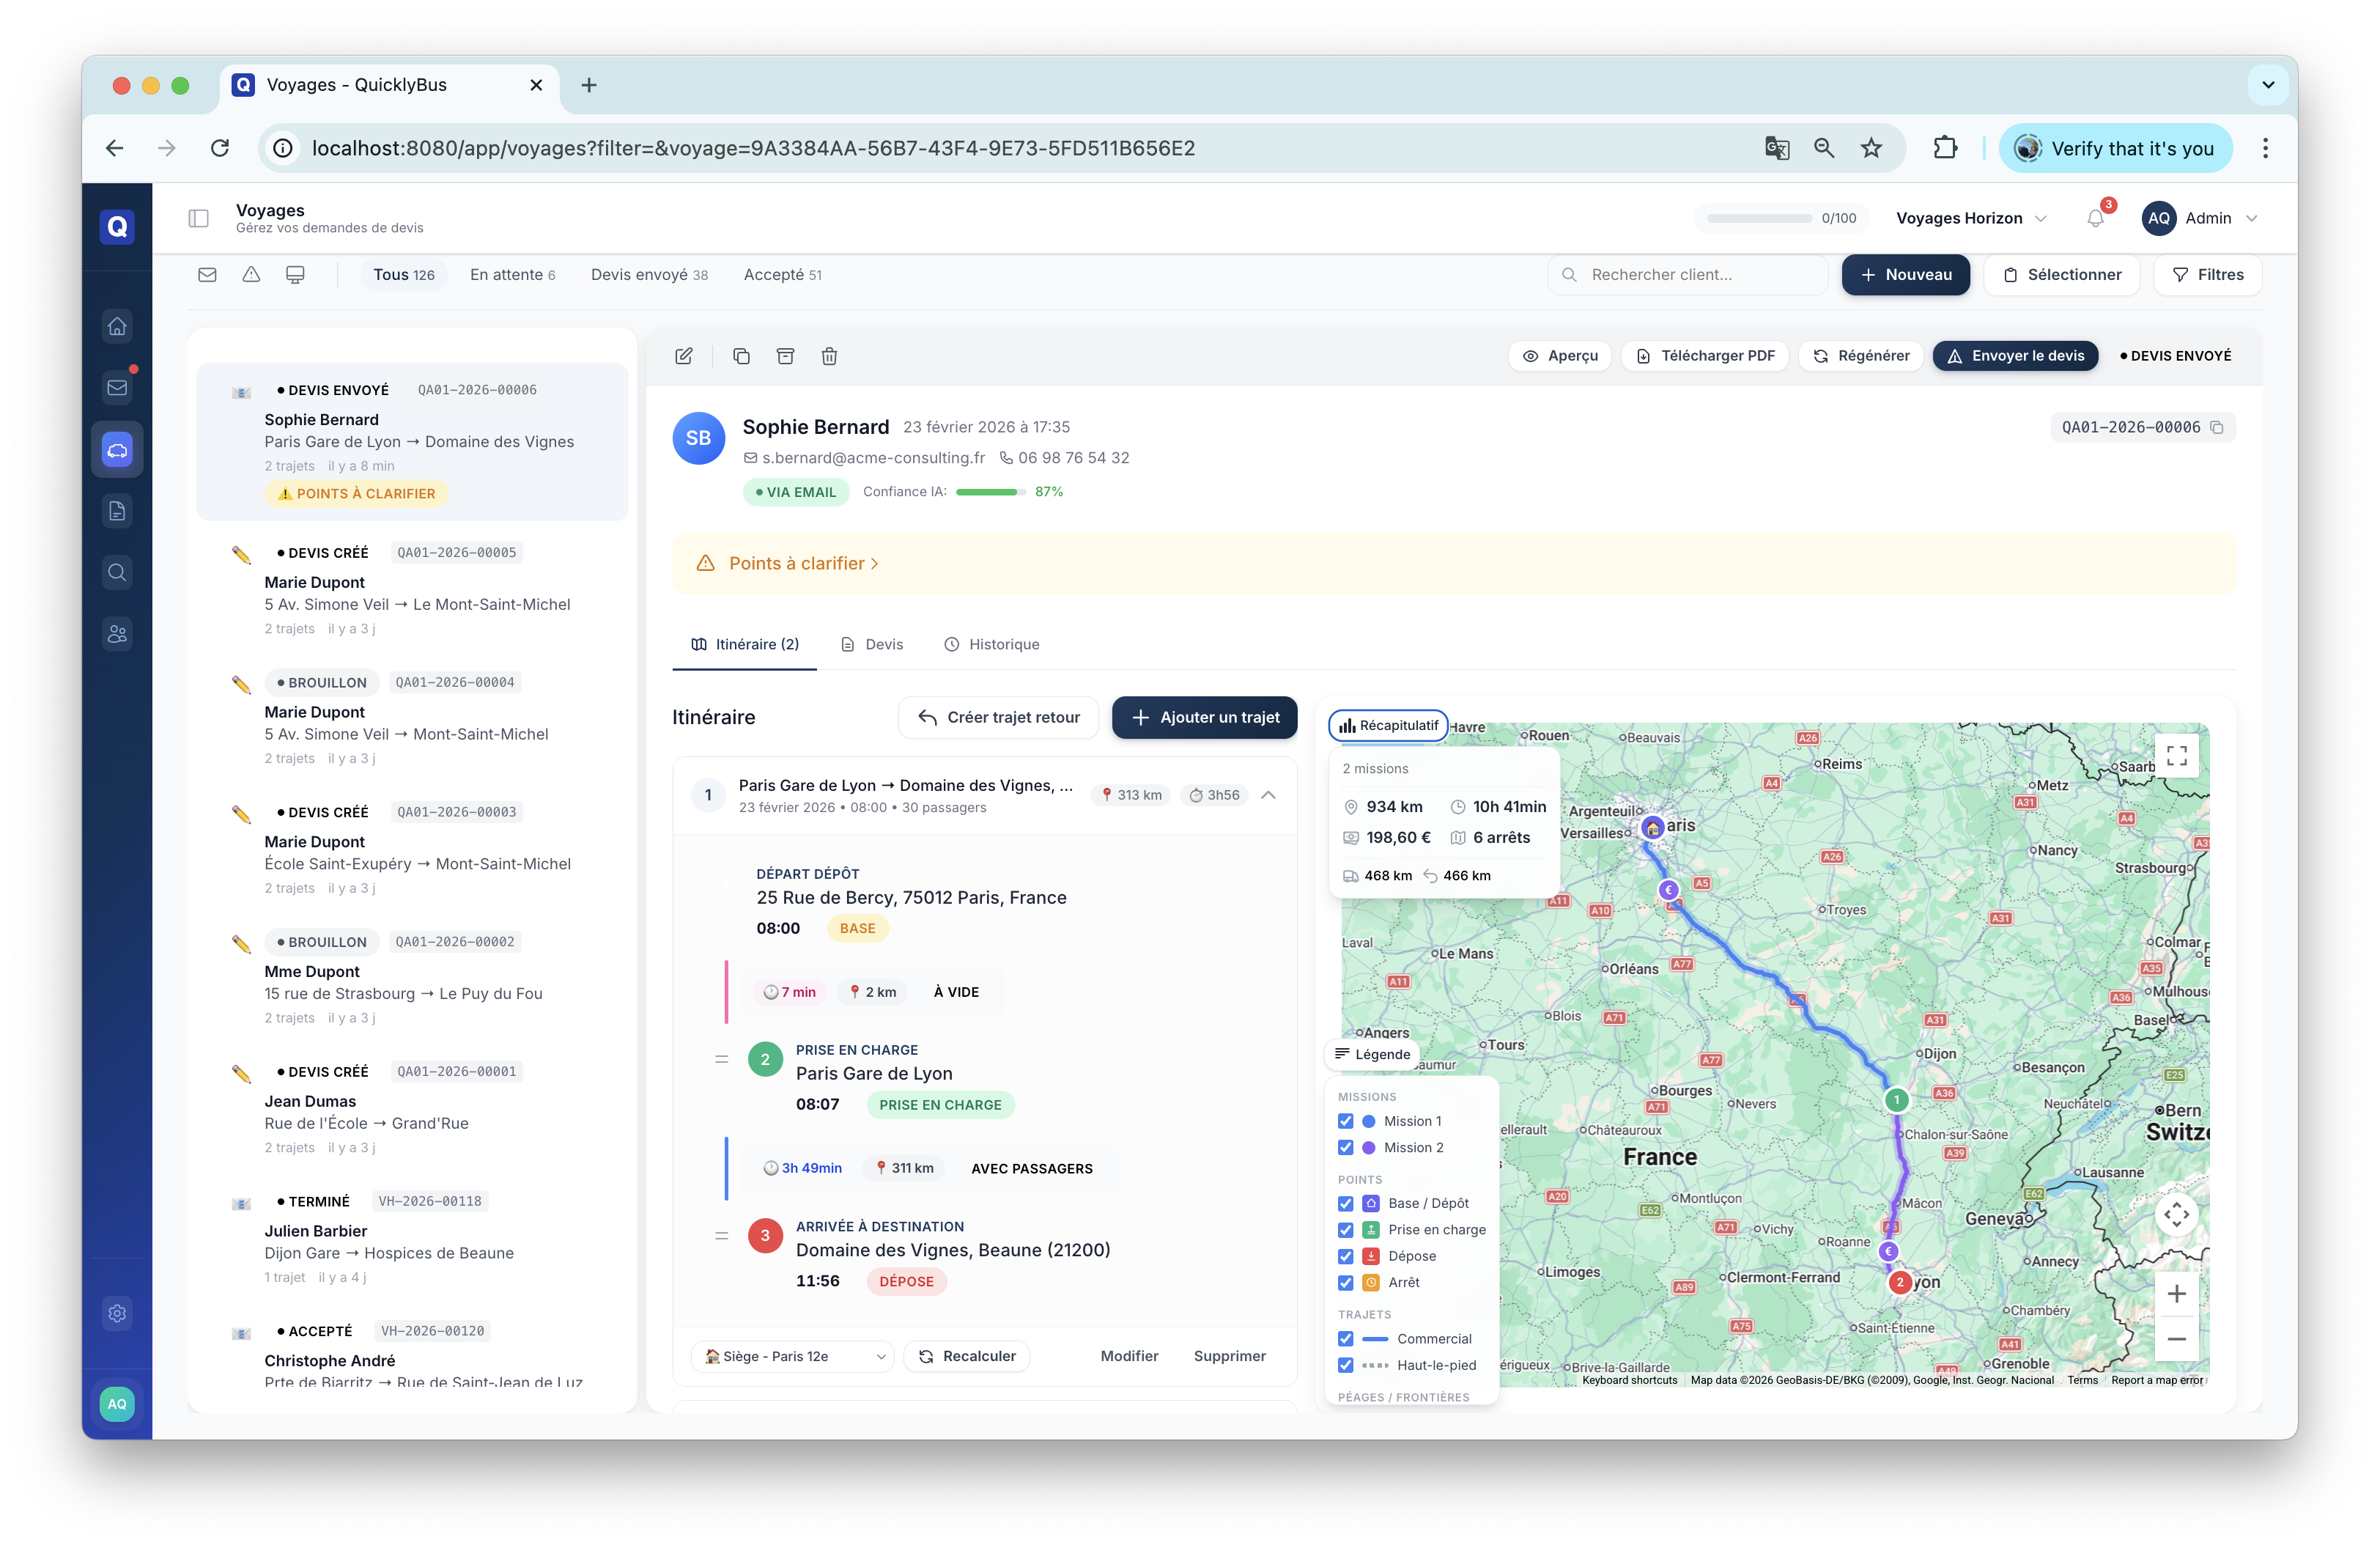The image size is (2380, 1548).
Task: Toggle the sidebar panel icon
Action: [198, 218]
